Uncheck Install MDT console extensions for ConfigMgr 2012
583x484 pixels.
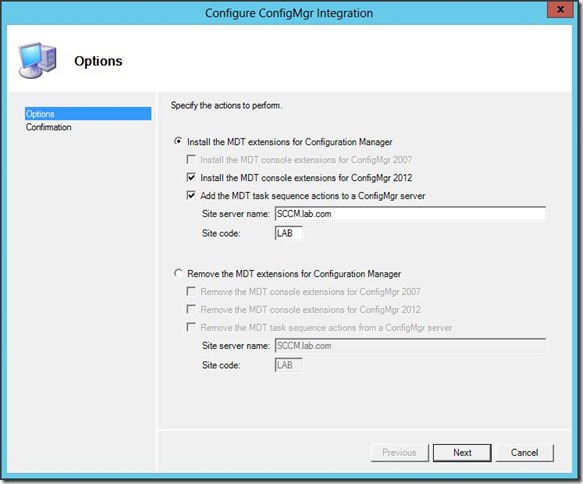coord(191,178)
